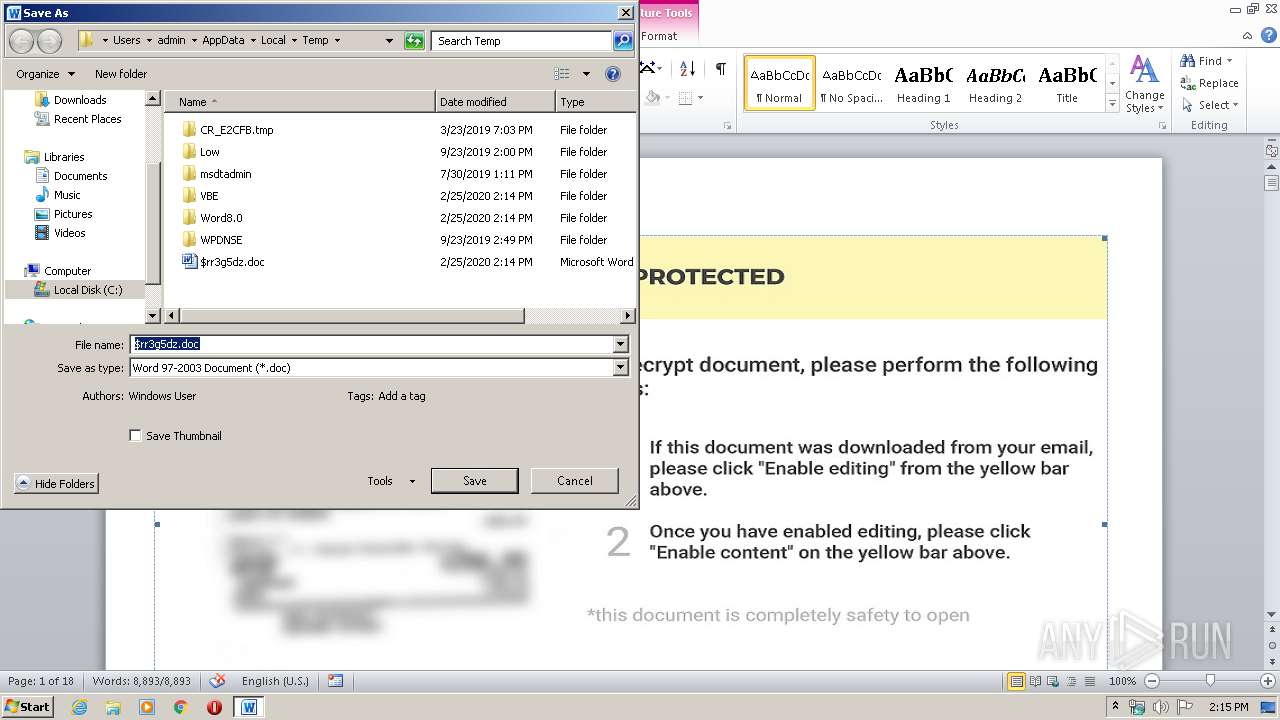This screenshot has height=720, width=1280.
Task: Click the zoom slider handle in status bar
Action: (x=1210, y=681)
